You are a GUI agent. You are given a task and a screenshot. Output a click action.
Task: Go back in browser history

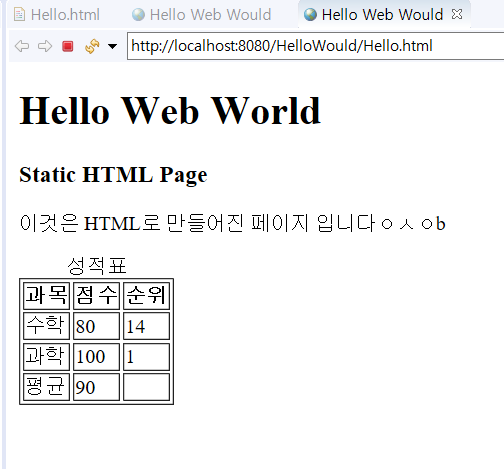22,46
